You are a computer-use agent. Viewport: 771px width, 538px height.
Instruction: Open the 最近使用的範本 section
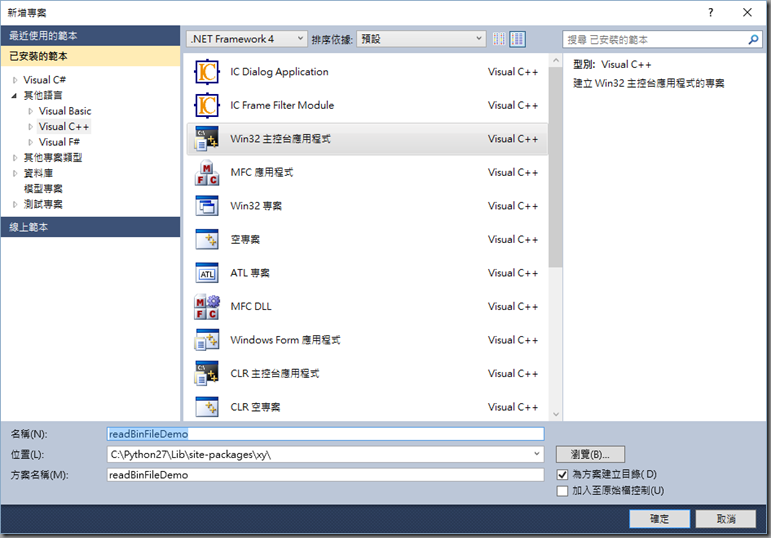tap(90, 36)
